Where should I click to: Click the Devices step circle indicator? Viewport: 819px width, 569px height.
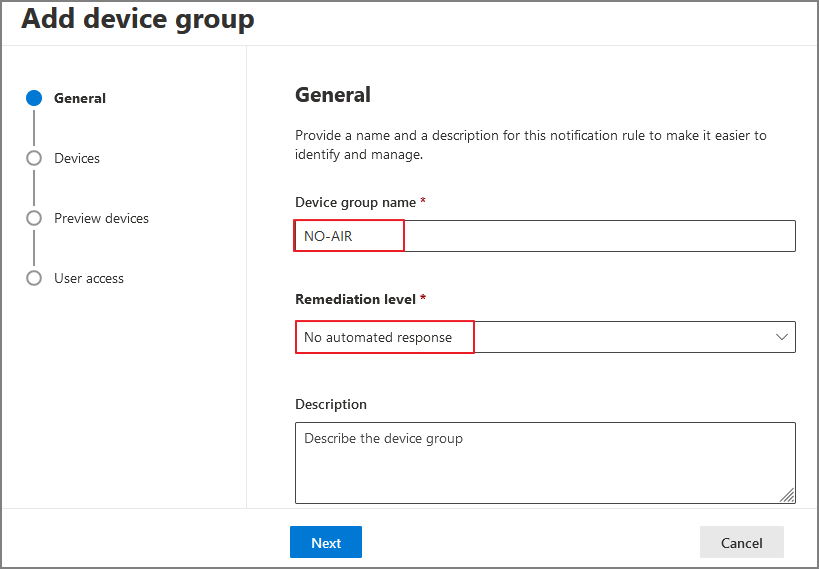click(x=34, y=158)
